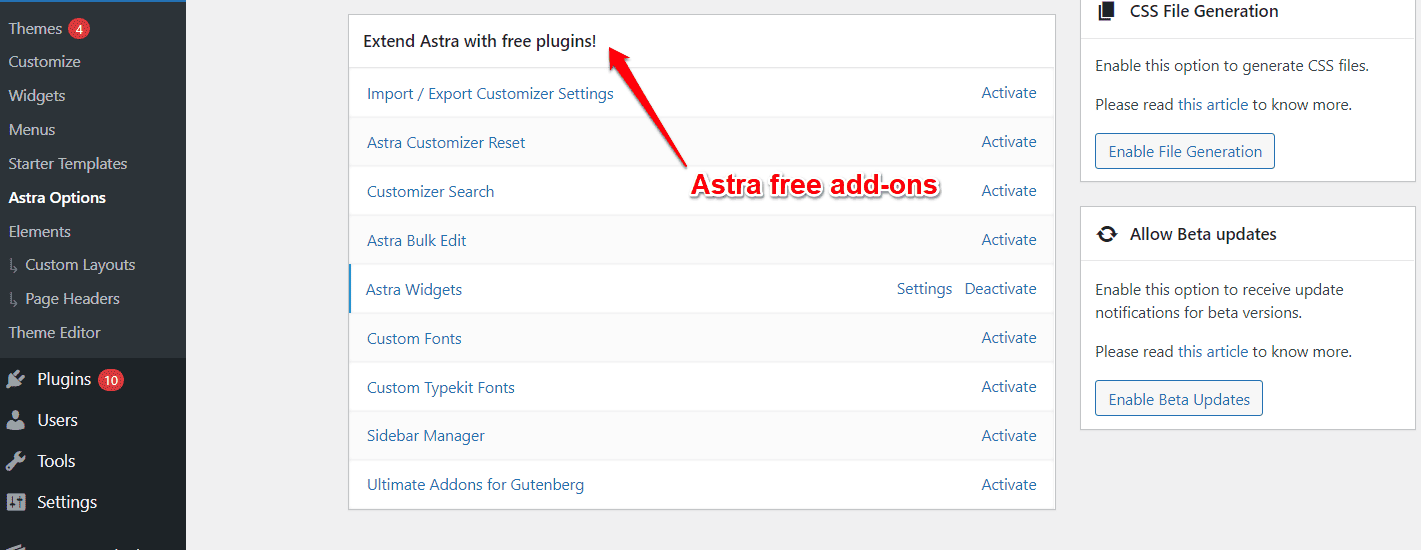Open Page Headers submenu item
Image resolution: width=1421 pixels, height=550 pixels.
coord(72,299)
